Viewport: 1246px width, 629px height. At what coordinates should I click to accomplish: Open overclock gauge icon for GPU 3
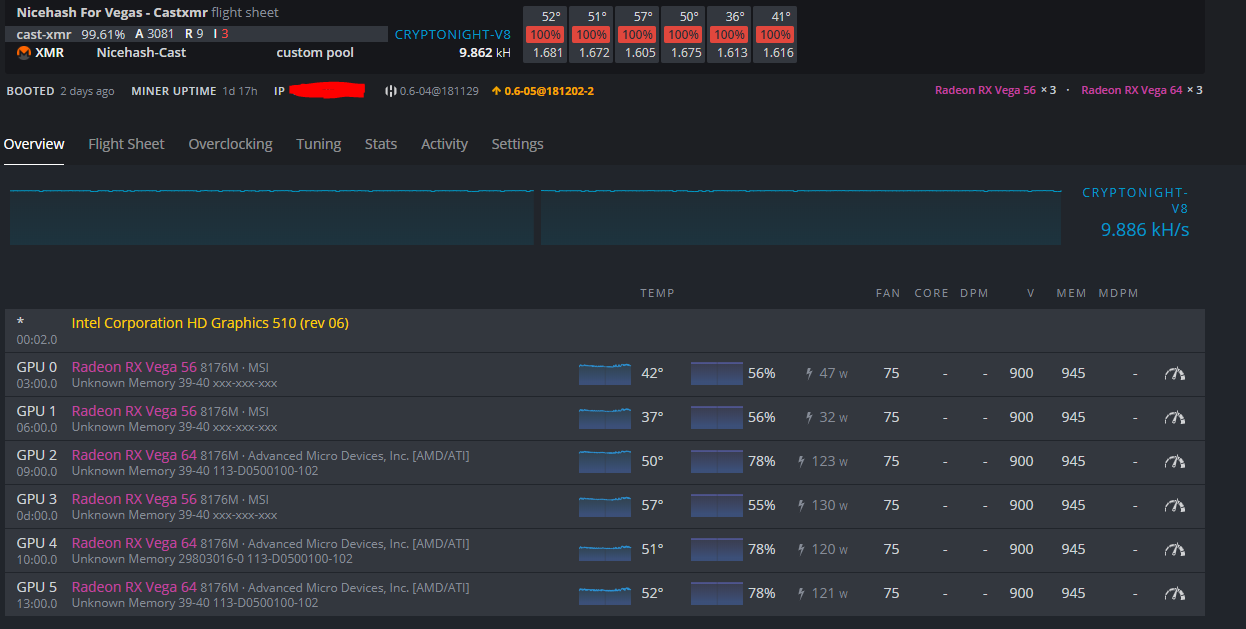pyautogui.click(x=1175, y=506)
